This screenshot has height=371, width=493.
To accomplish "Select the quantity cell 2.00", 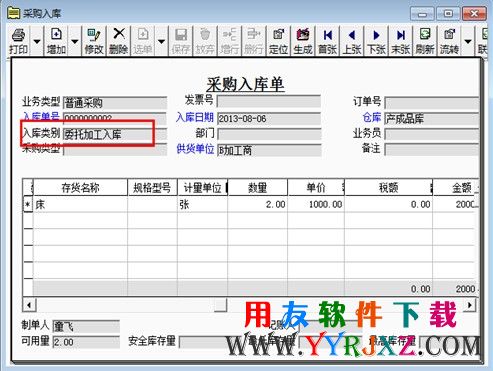I will 258,204.
